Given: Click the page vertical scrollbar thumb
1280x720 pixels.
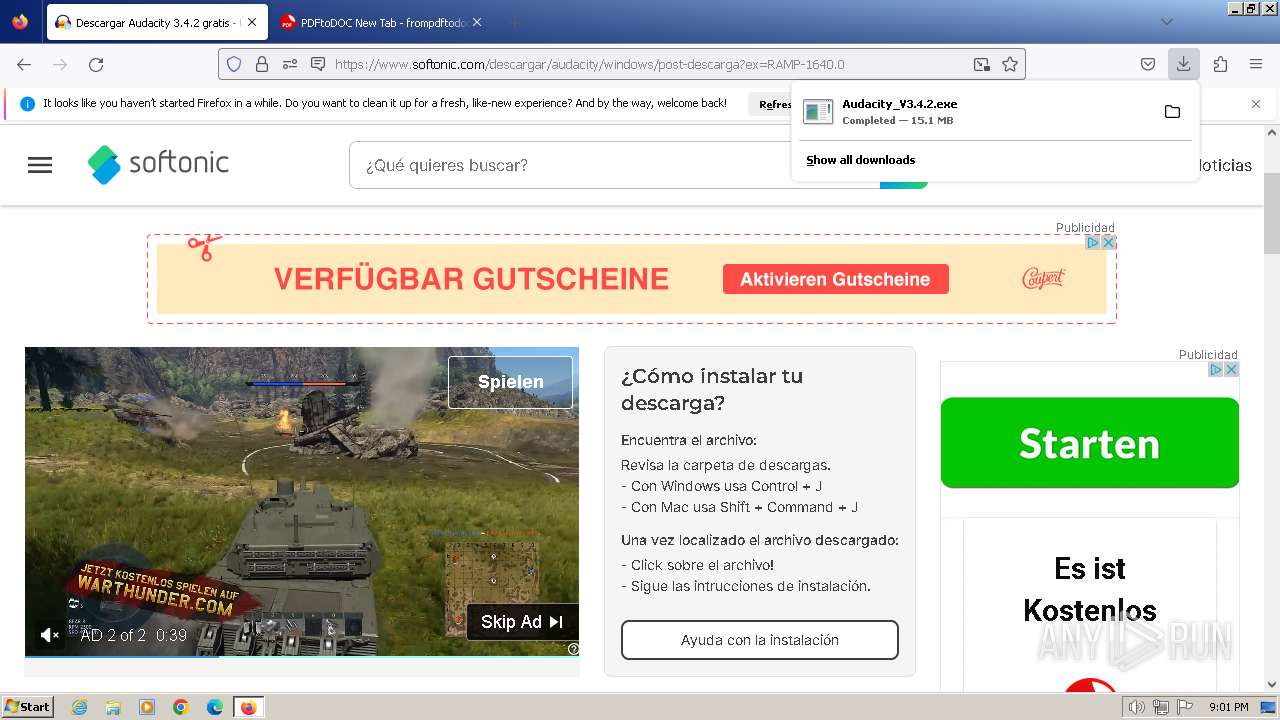Looking at the screenshot, I should pyautogui.click(x=1272, y=212).
